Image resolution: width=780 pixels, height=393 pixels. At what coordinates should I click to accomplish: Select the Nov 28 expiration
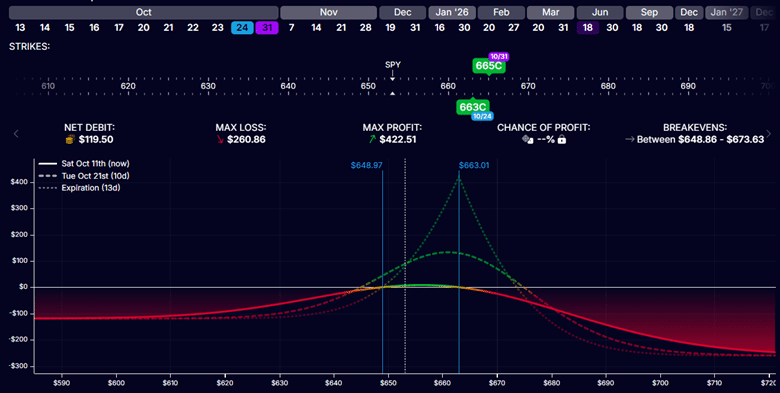[x=366, y=28]
